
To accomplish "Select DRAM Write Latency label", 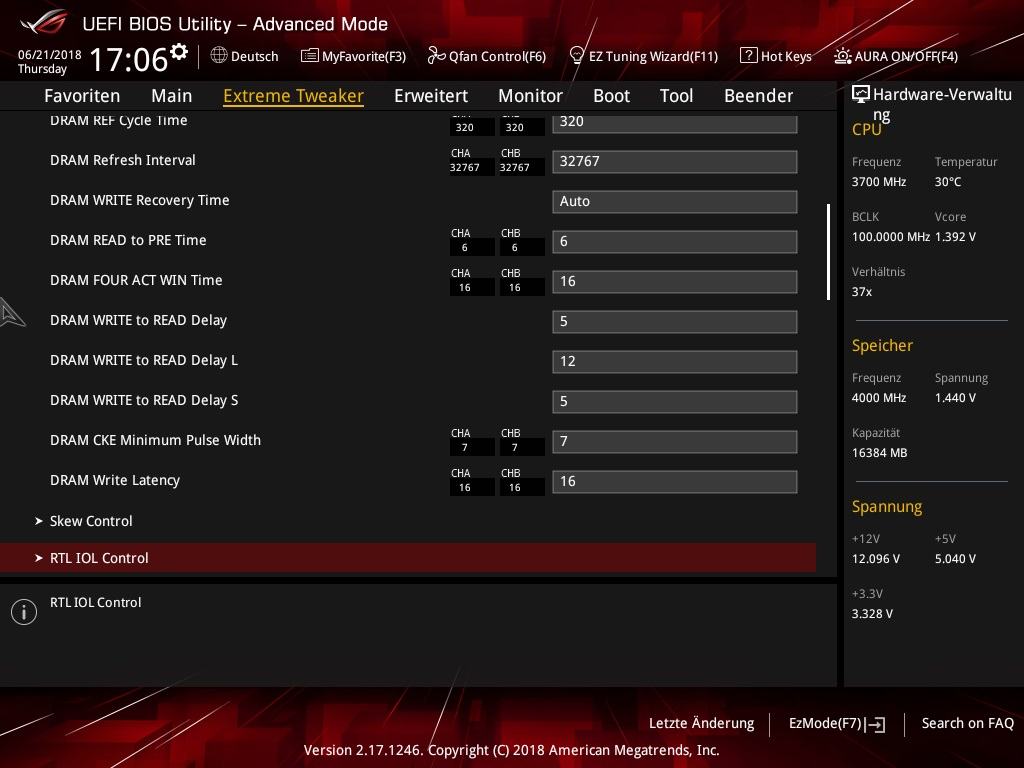I will tap(115, 480).
